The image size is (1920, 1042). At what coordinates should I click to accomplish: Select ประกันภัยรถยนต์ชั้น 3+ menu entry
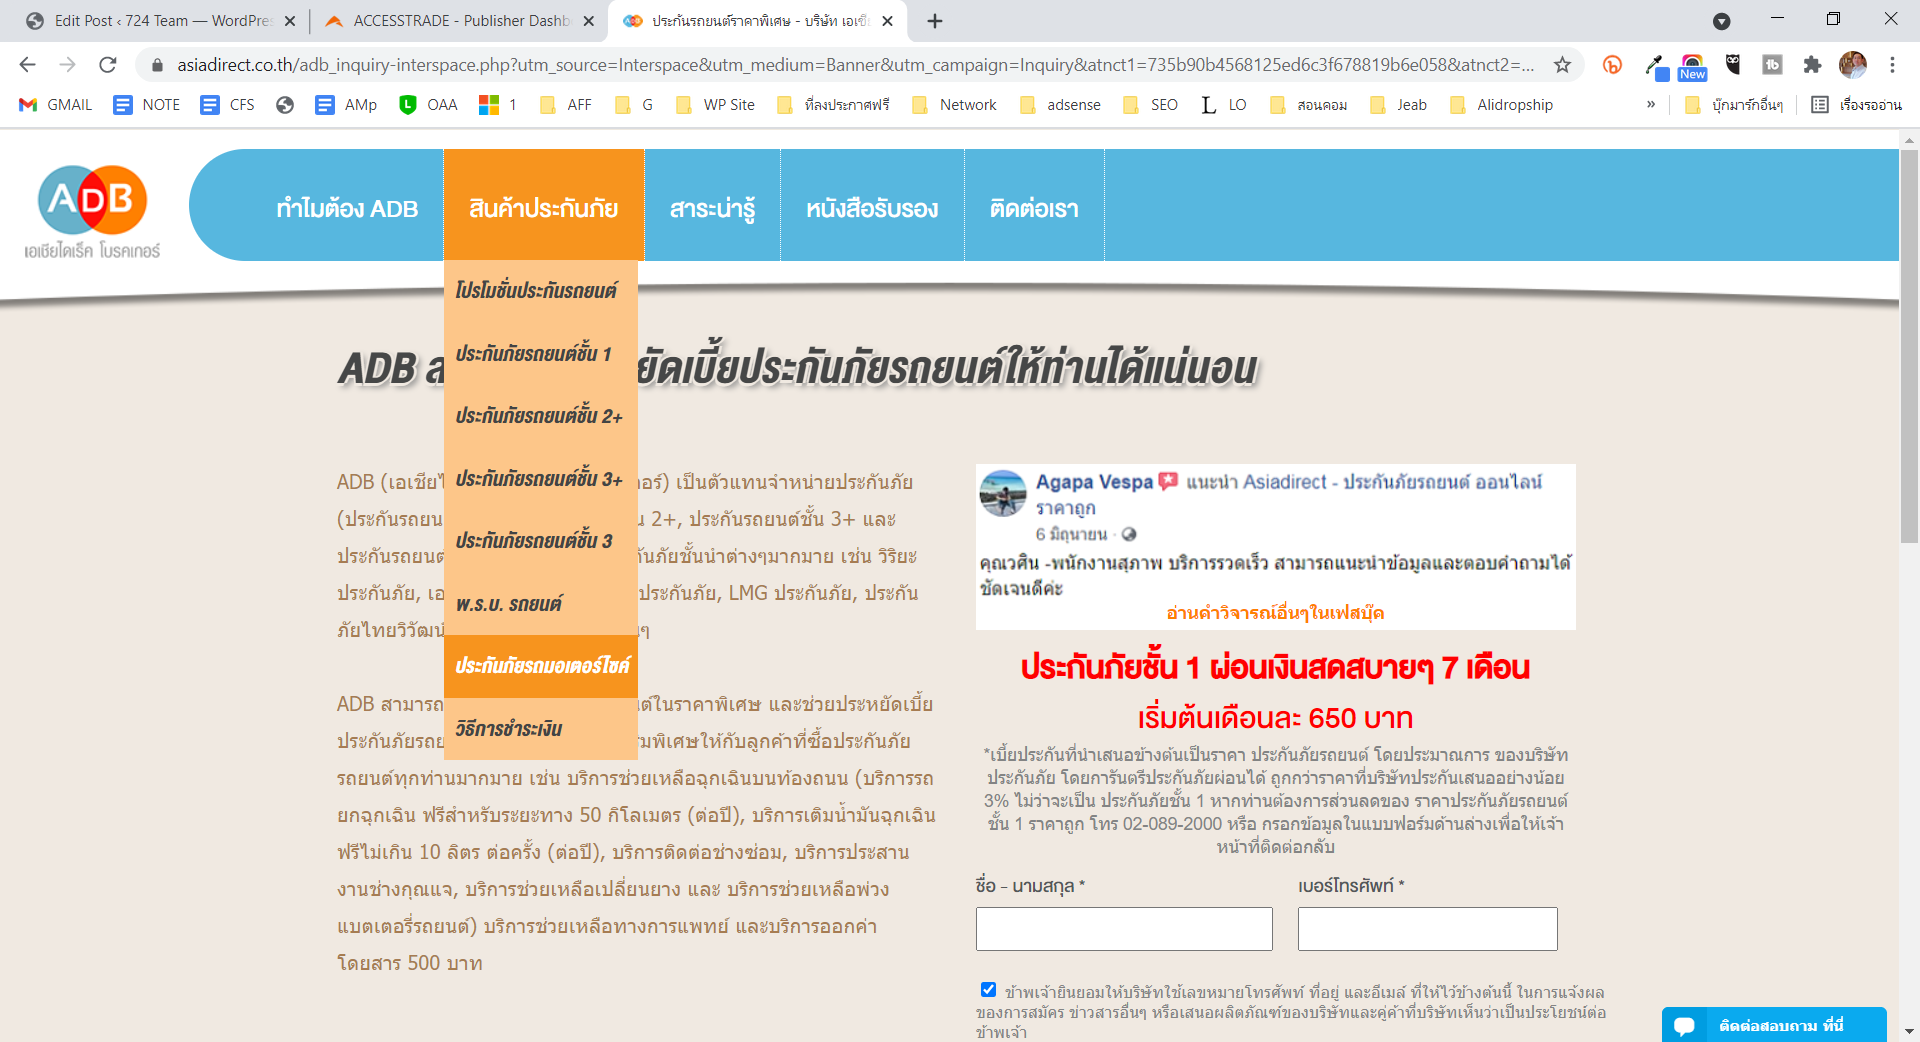[x=540, y=479]
